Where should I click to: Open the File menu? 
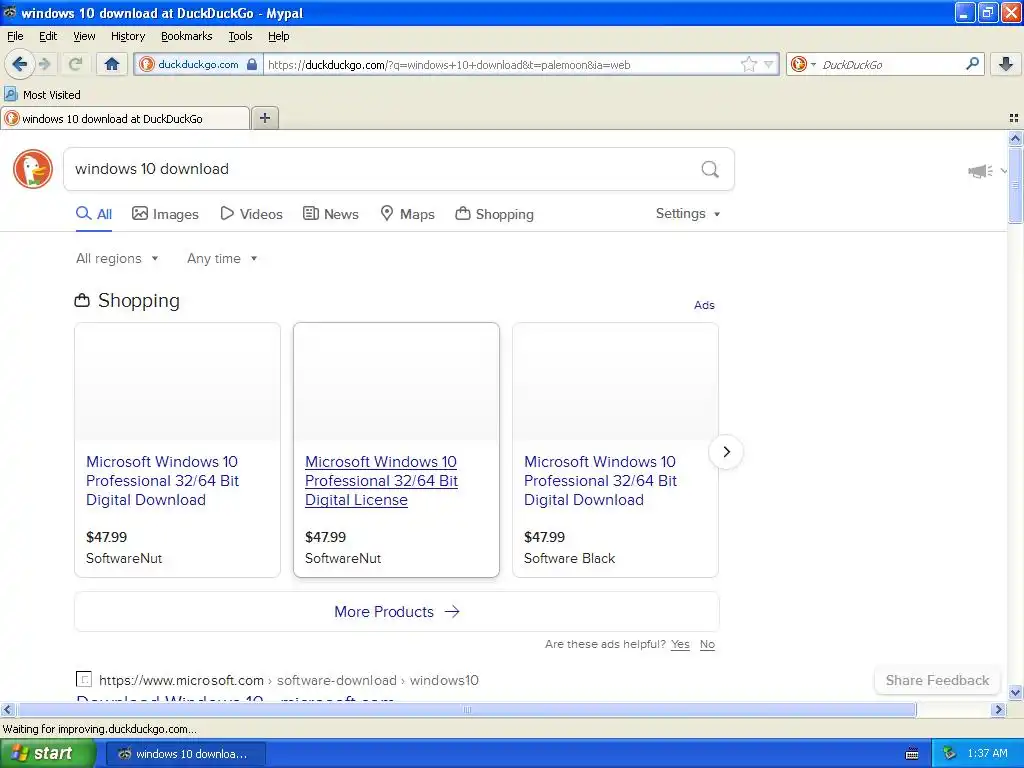[15, 36]
